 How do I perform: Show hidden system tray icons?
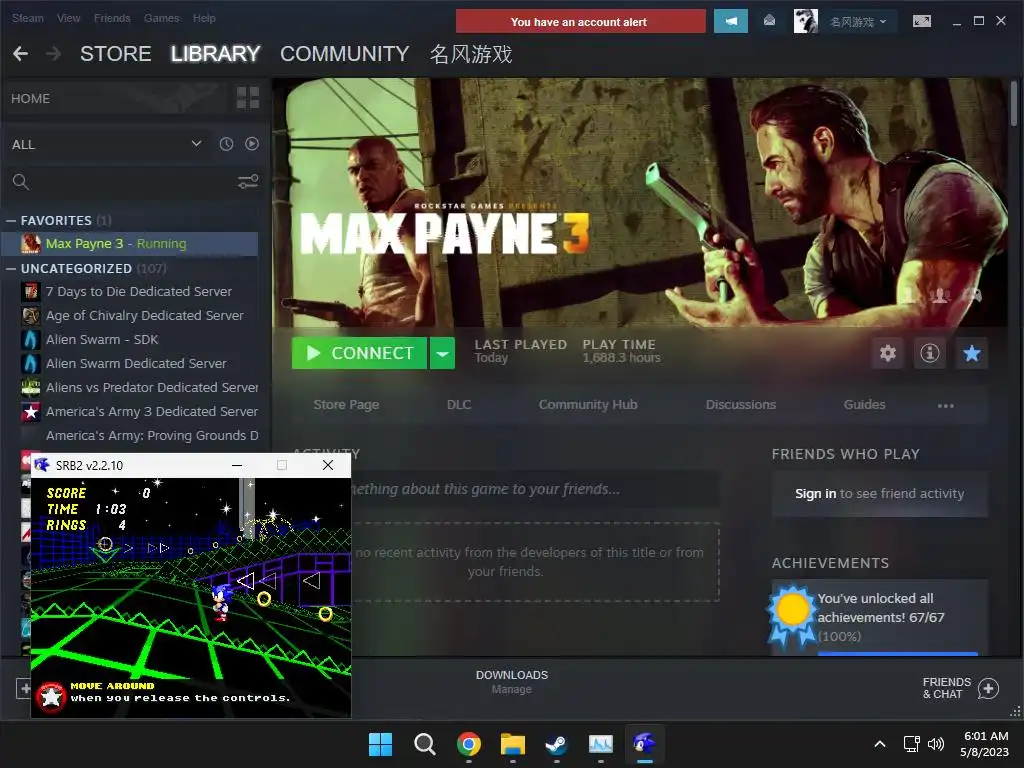point(880,744)
